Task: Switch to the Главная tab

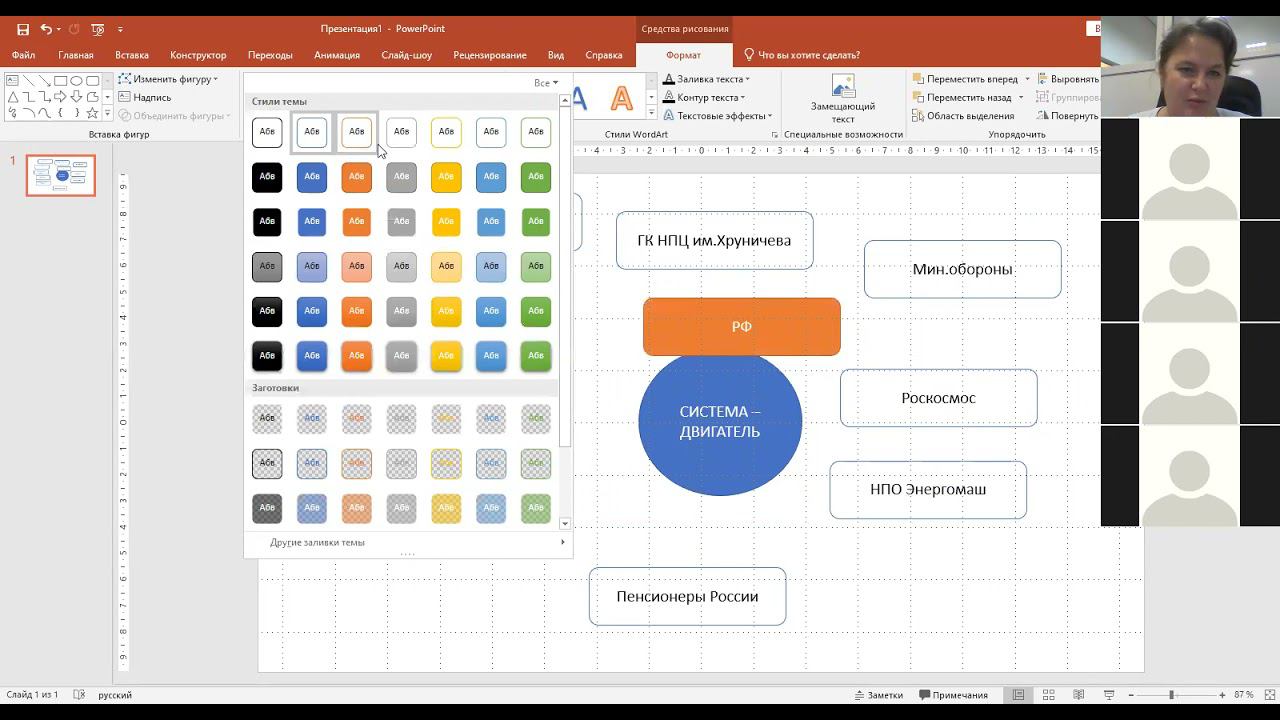Action: (x=76, y=55)
